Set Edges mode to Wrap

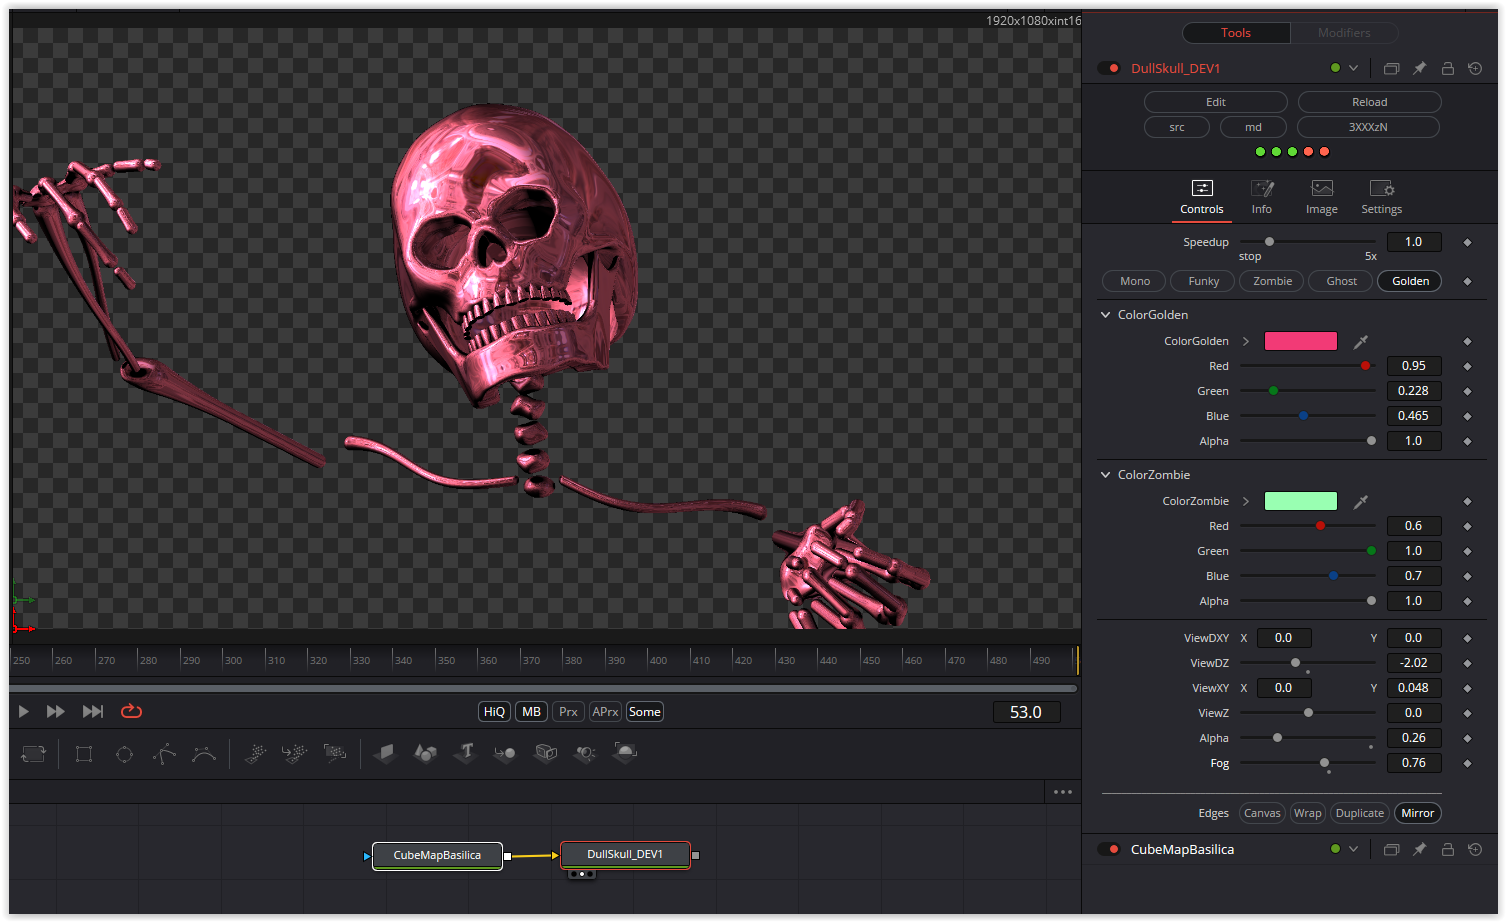point(1307,813)
